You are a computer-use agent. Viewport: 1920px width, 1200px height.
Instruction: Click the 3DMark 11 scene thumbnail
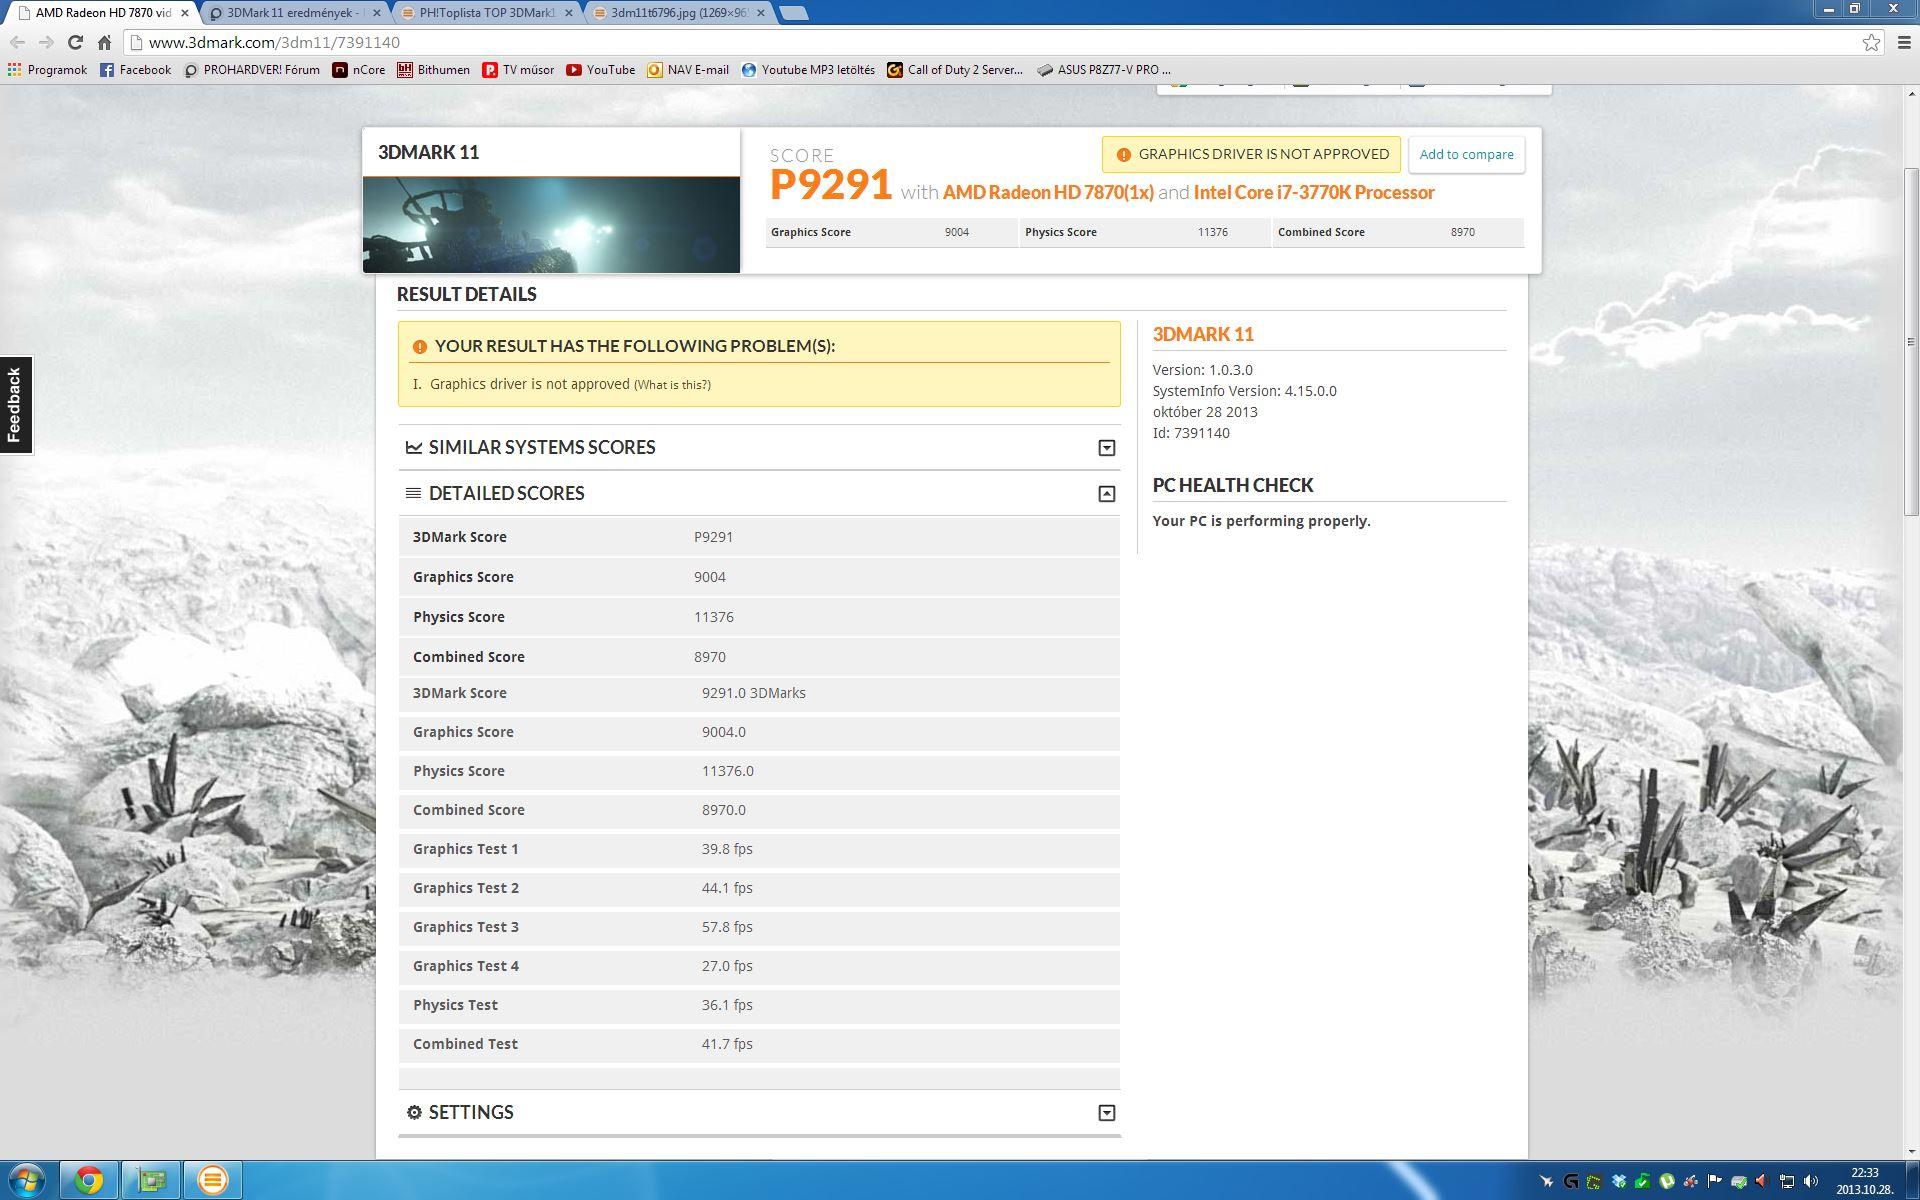(551, 224)
